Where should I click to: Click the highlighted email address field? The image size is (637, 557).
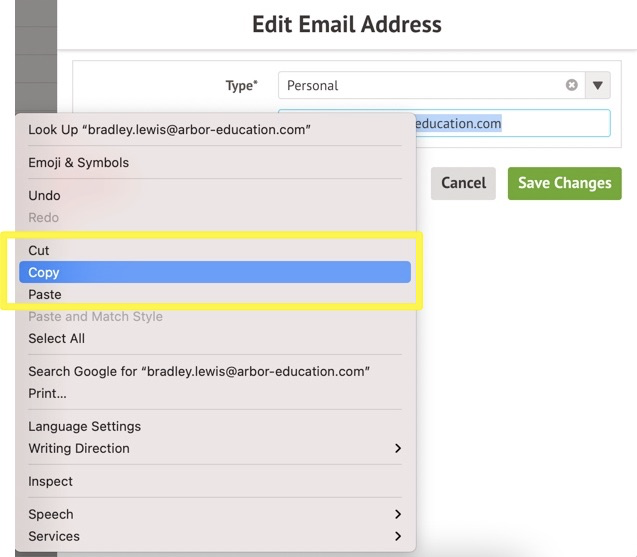click(510, 124)
